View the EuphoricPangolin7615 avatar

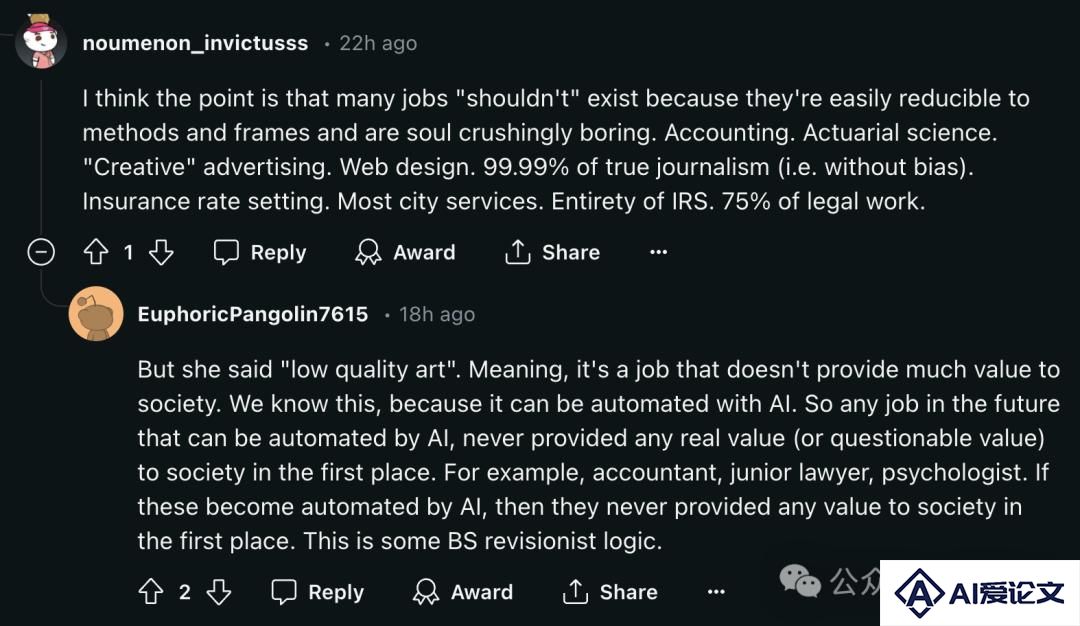[96, 313]
